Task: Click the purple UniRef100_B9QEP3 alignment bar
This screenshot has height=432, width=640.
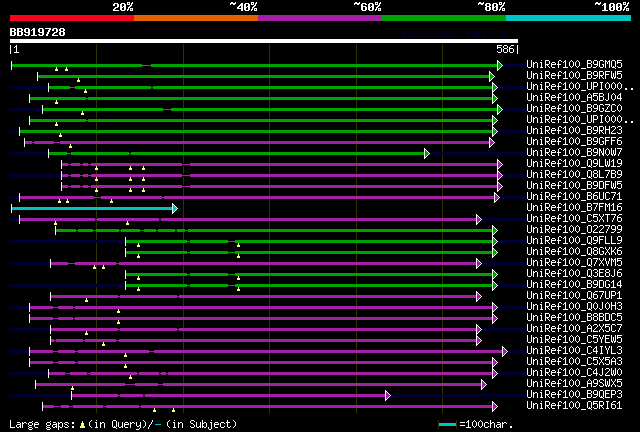Action: coord(229,395)
